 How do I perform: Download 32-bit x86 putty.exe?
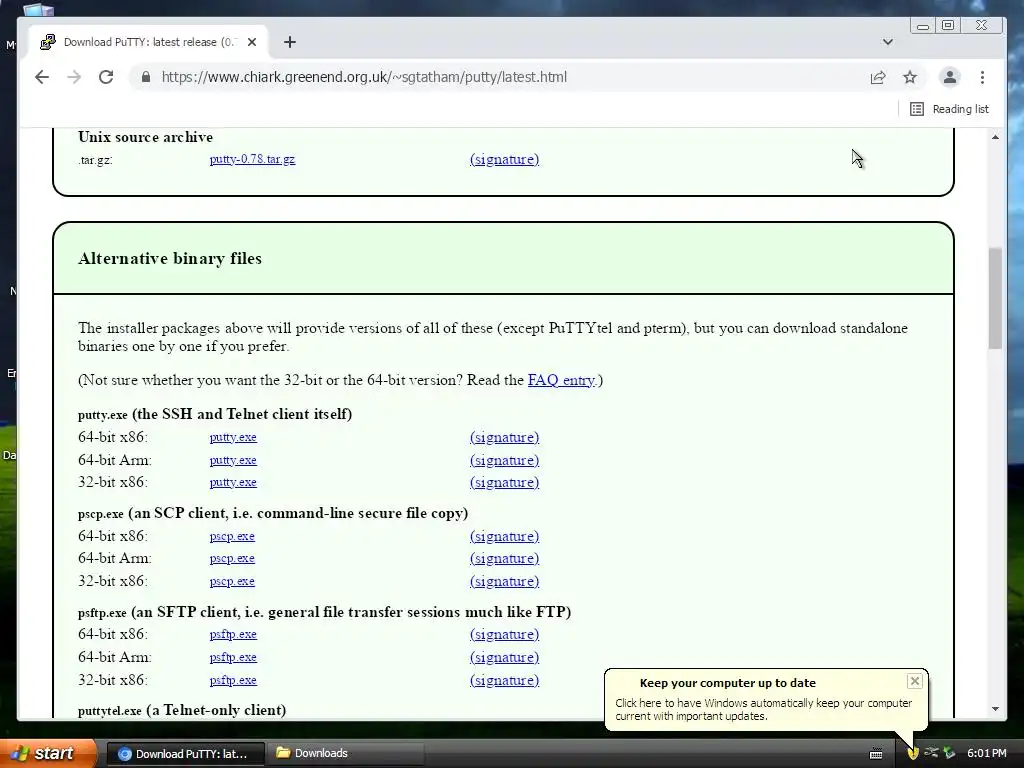pos(233,483)
